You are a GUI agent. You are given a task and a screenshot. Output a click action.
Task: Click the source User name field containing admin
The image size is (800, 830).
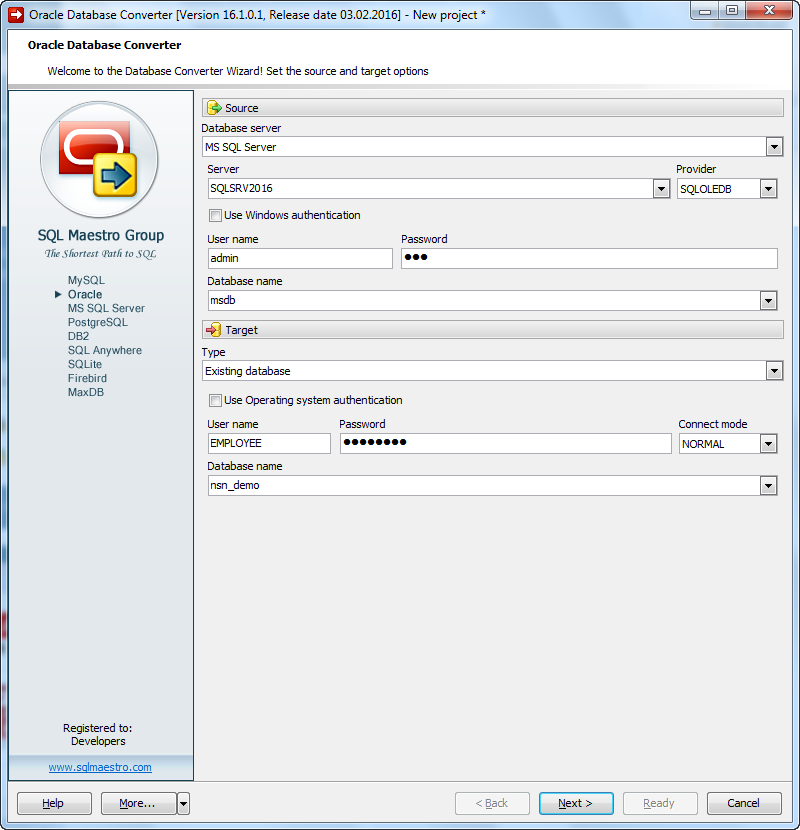(x=300, y=258)
